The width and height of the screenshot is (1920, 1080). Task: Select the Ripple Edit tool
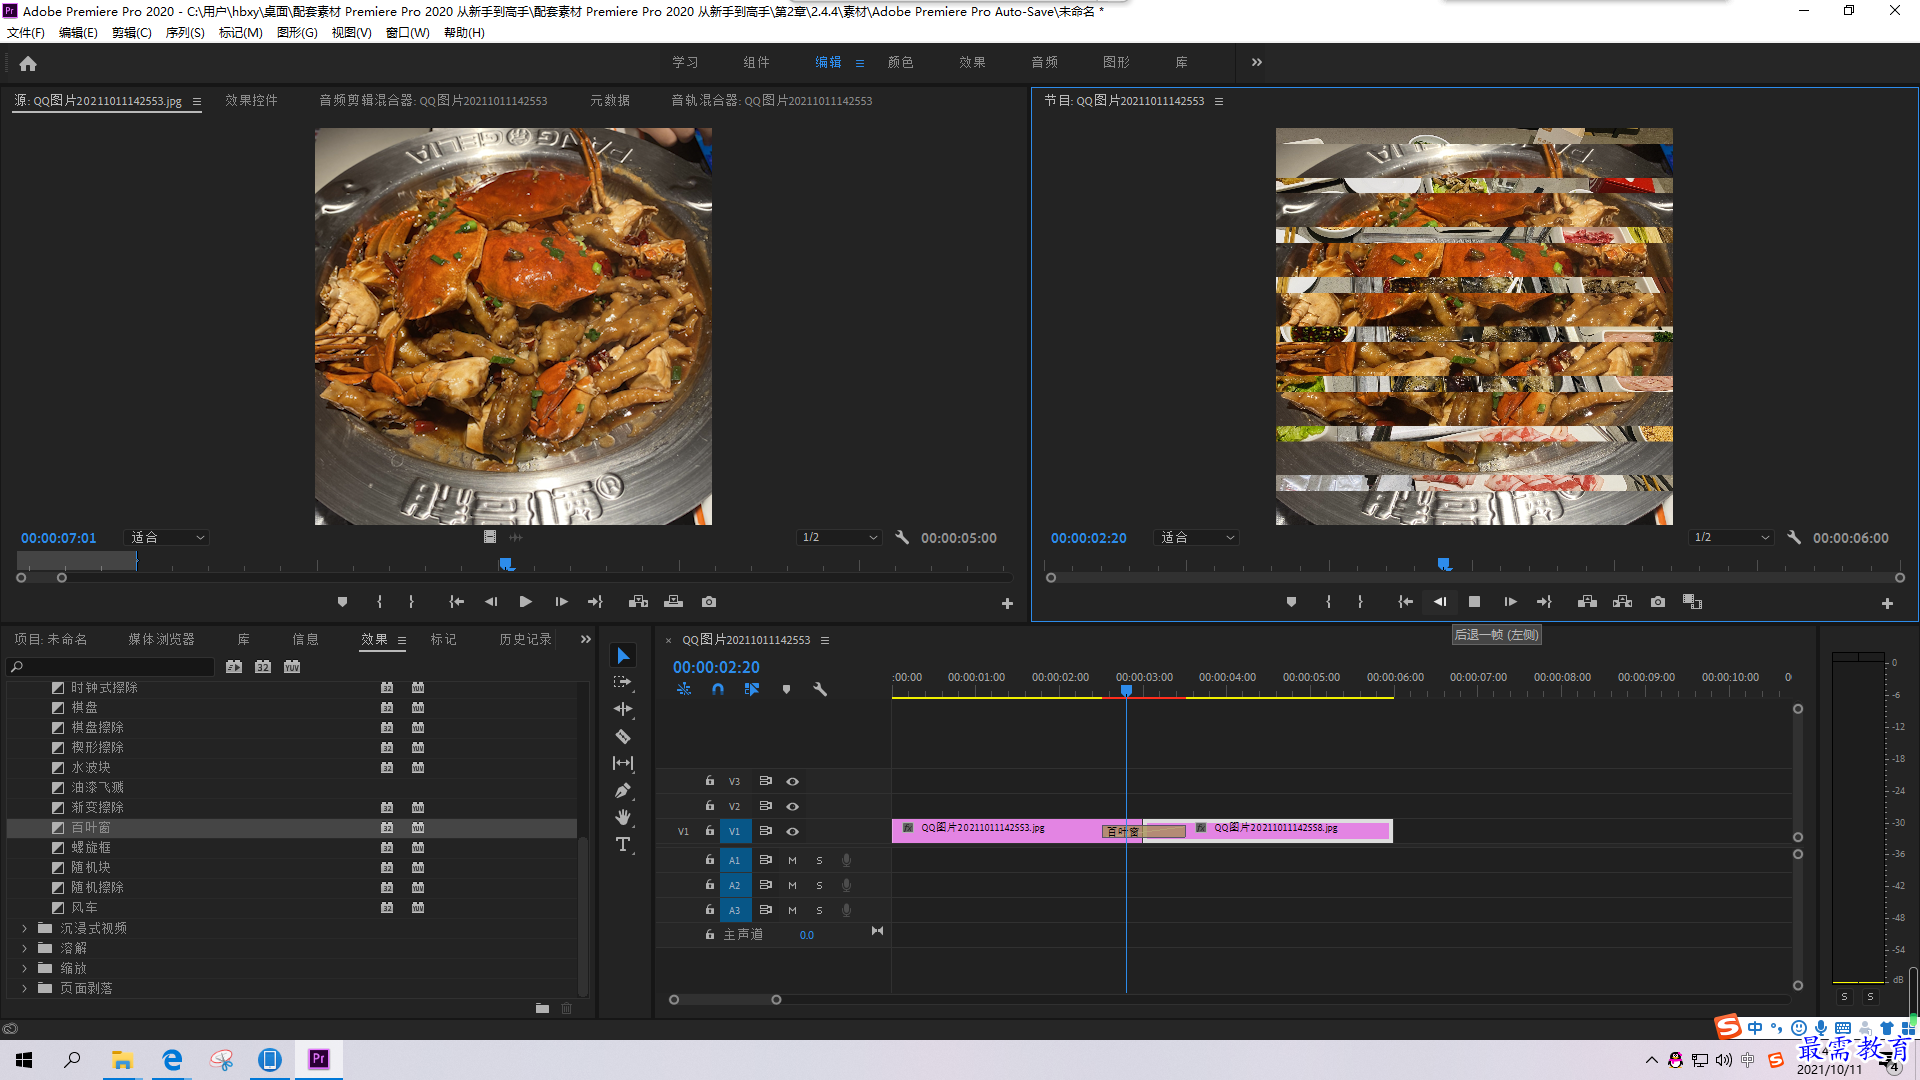tap(623, 709)
